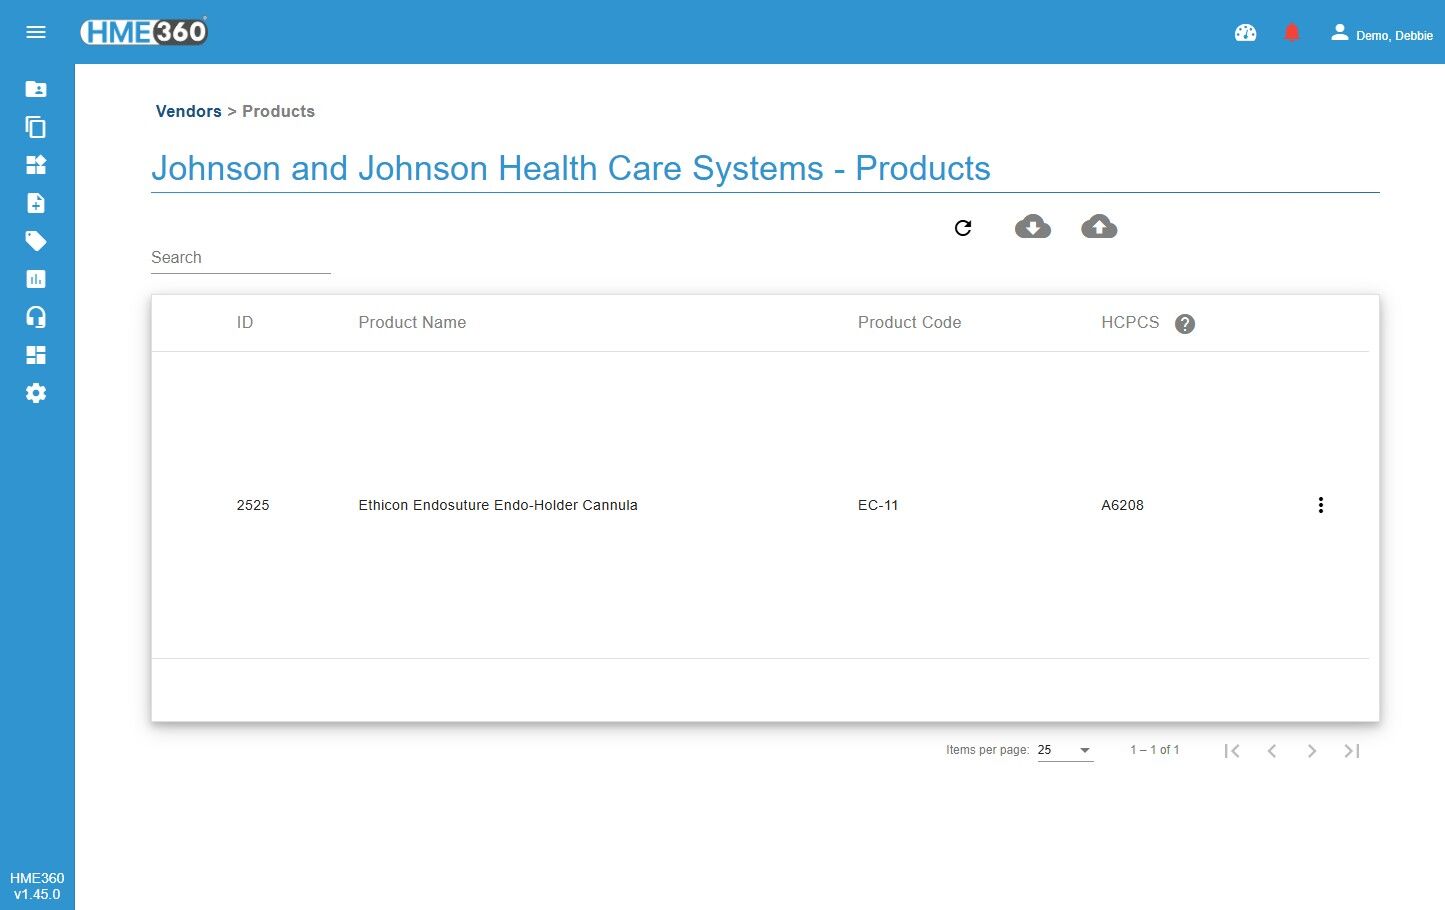This screenshot has height=910, width=1445.
Task: Click the Search input field
Action: (241, 258)
